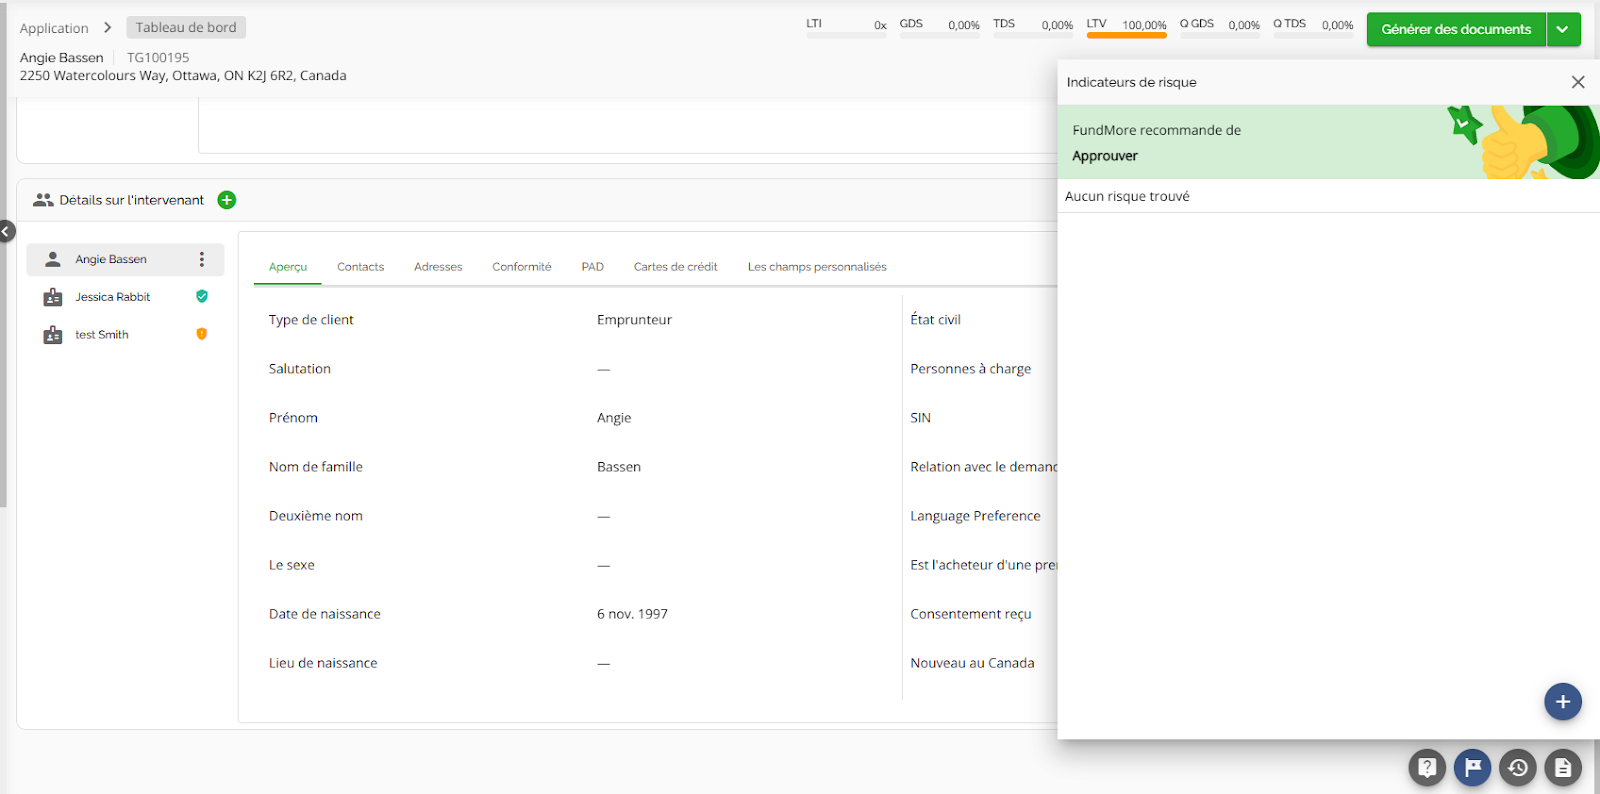
Task: Close the Indicateurs de risque panel
Action: coord(1578,82)
